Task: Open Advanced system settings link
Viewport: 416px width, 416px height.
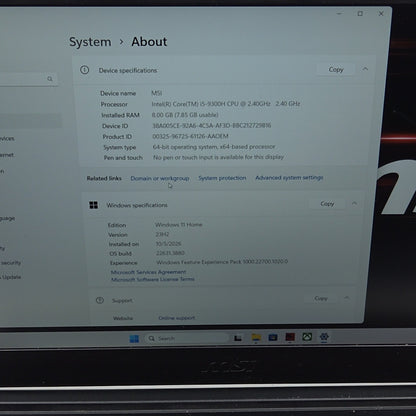Action: pyautogui.click(x=289, y=178)
